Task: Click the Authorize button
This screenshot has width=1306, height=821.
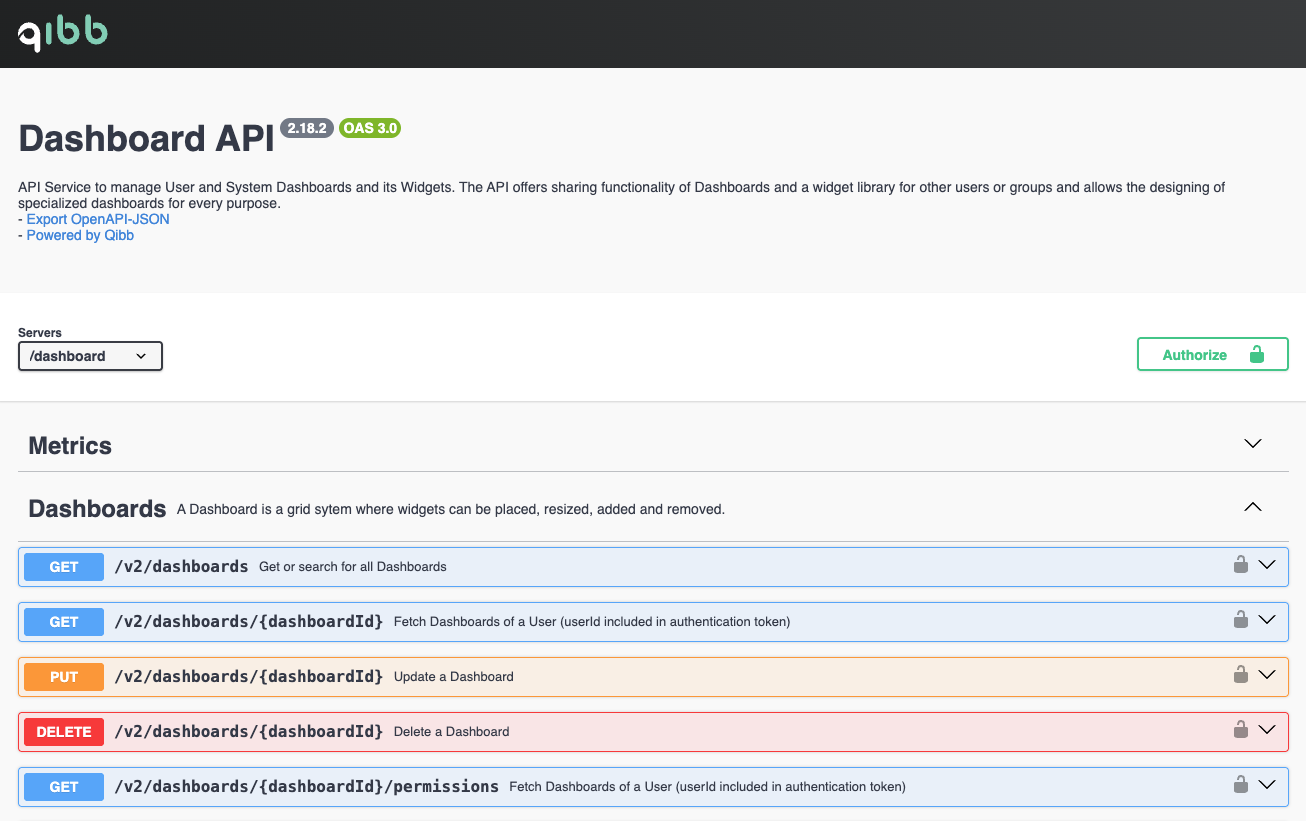Action: [1212, 354]
